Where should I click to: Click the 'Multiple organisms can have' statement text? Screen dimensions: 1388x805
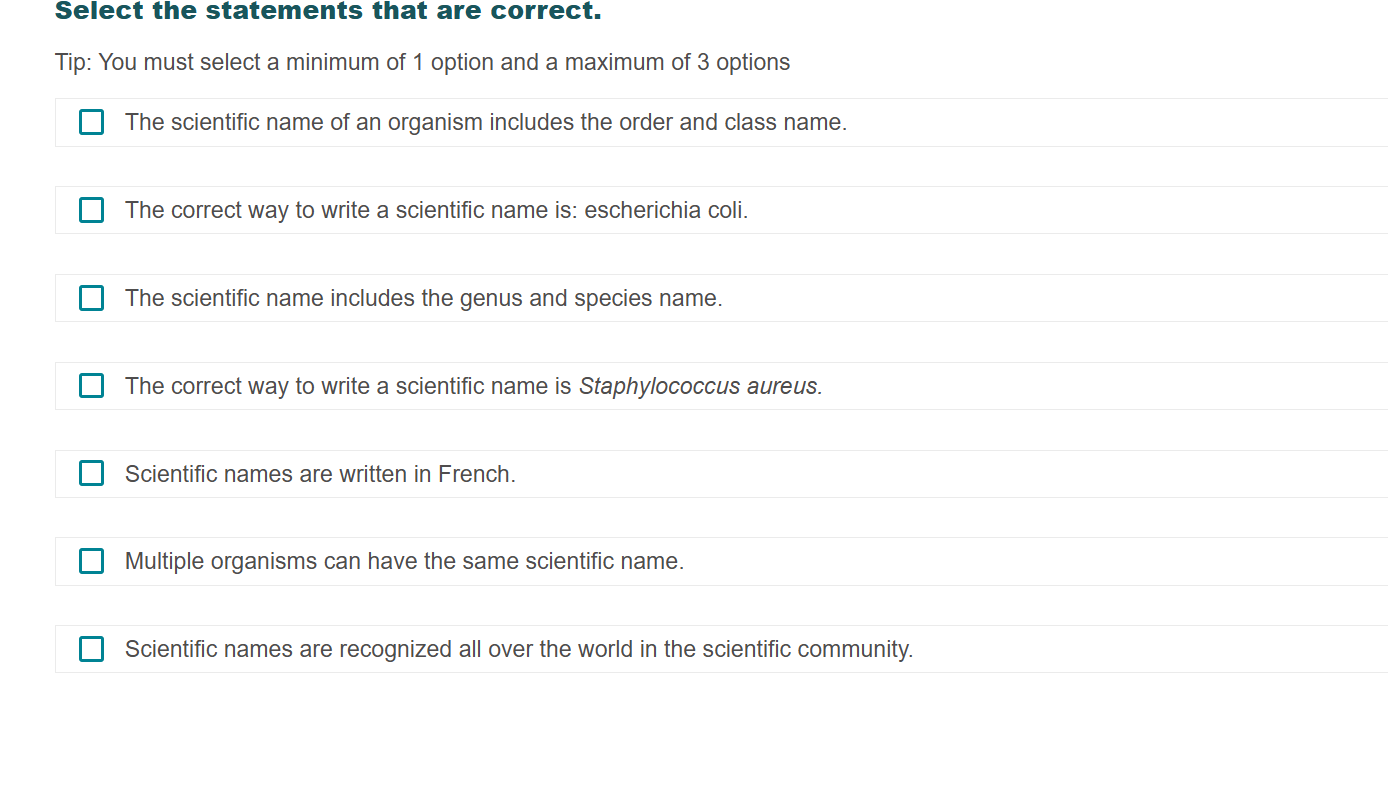(x=404, y=561)
